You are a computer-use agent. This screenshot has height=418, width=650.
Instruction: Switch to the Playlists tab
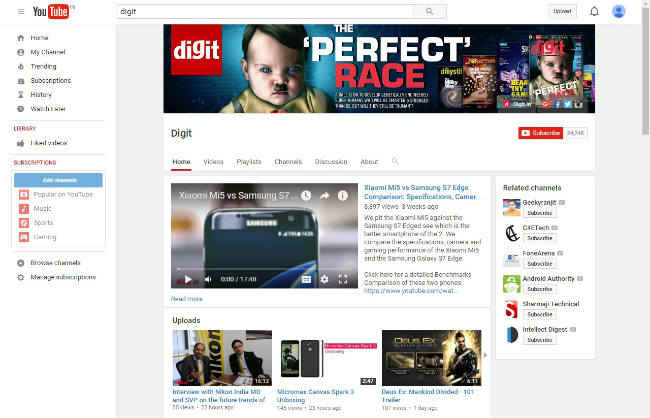point(249,162)
